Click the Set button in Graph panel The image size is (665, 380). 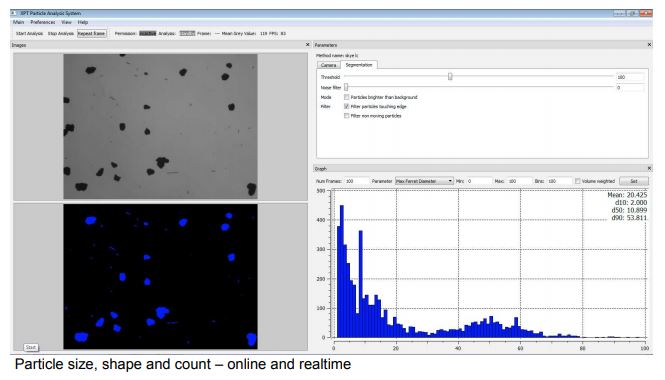click(x=634, y=181)
